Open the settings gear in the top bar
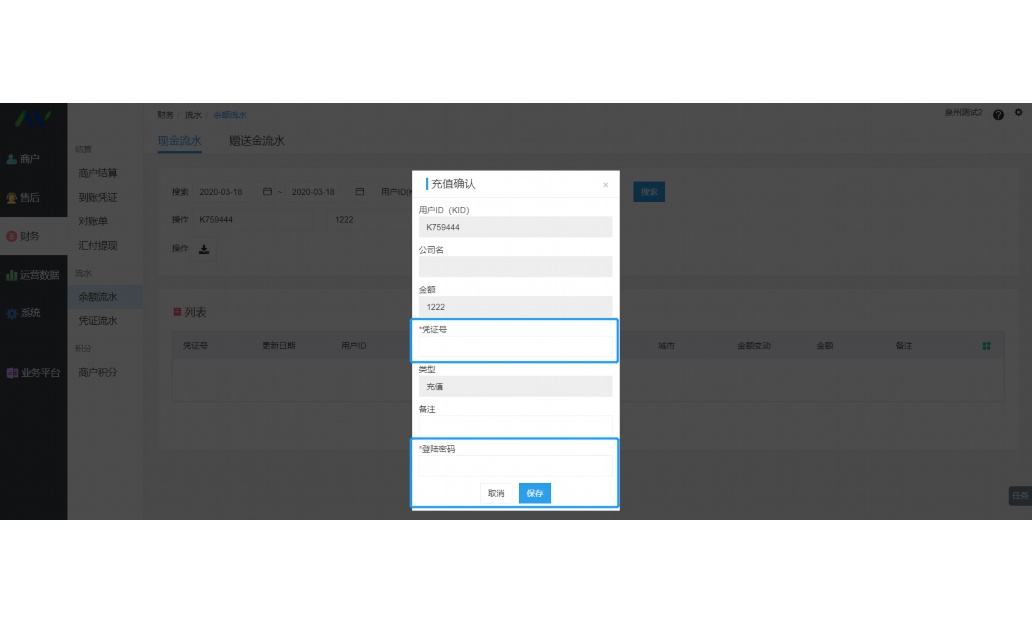Screen dimensions: 1032x623 [1019, 113]
